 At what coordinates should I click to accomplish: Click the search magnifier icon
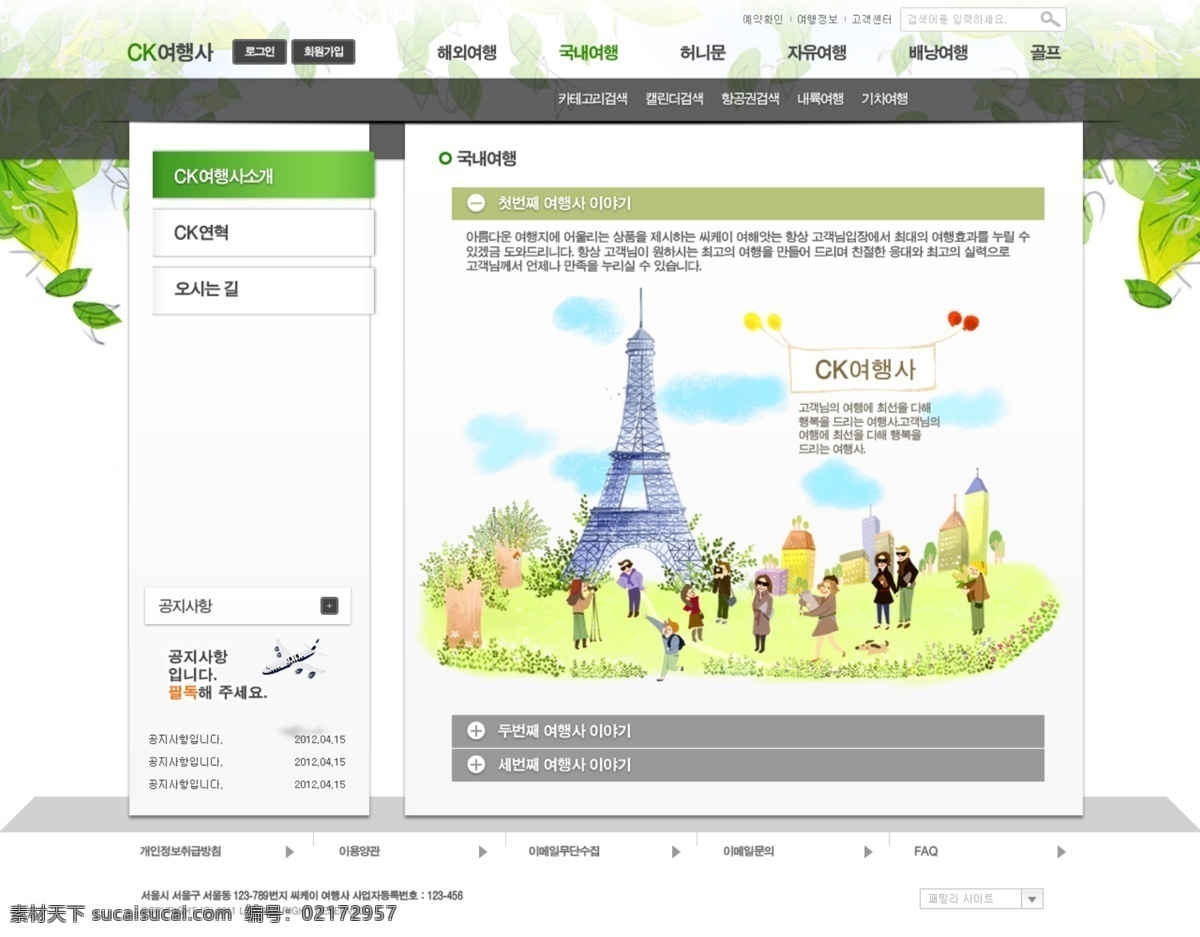pyautogui.click(x=1049, y=19)
